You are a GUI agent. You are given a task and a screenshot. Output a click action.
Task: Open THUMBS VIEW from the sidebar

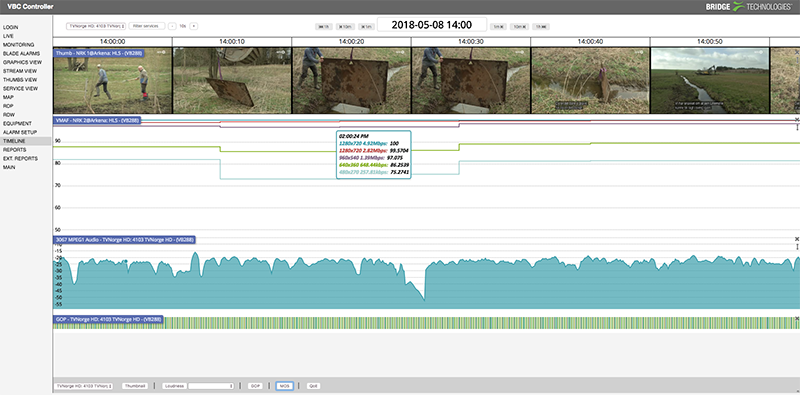[20, 80]
